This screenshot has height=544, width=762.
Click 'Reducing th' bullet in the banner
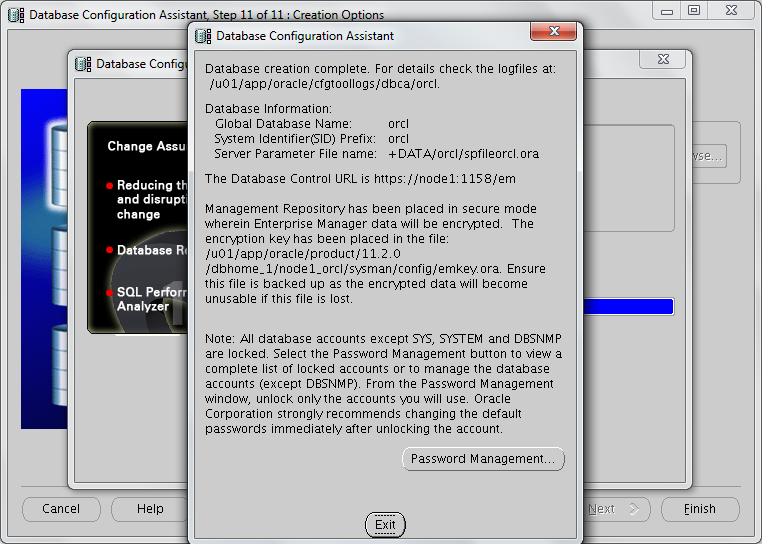click(147, 200)
